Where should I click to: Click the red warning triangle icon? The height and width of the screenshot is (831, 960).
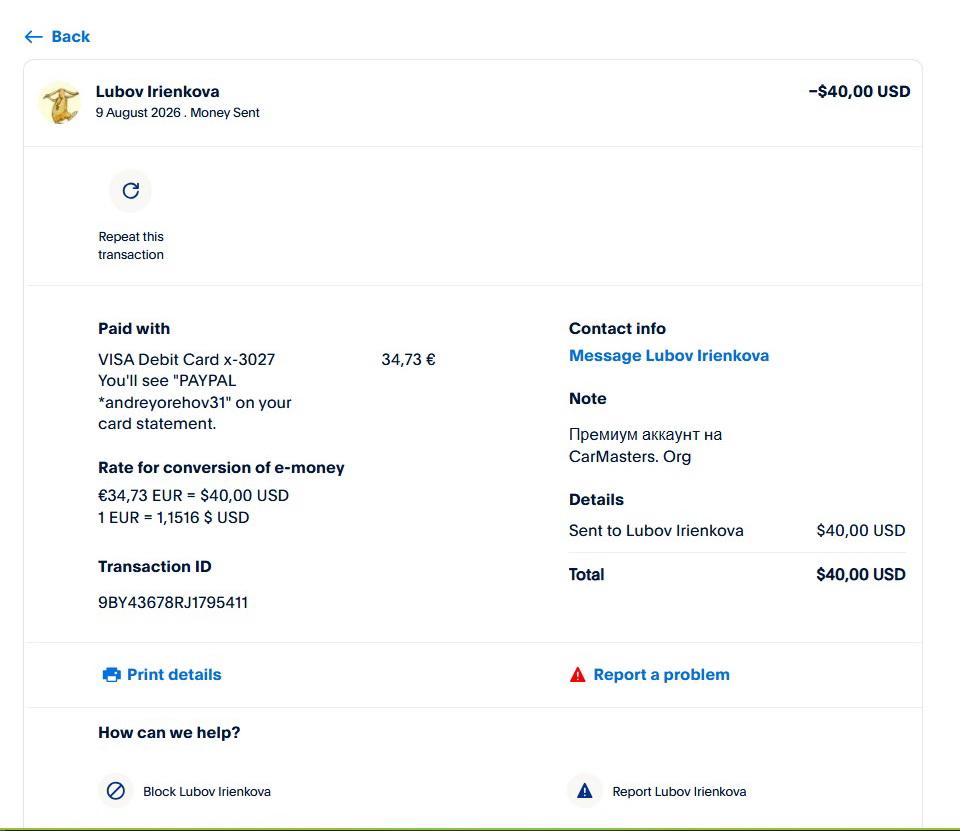[577, 674]
